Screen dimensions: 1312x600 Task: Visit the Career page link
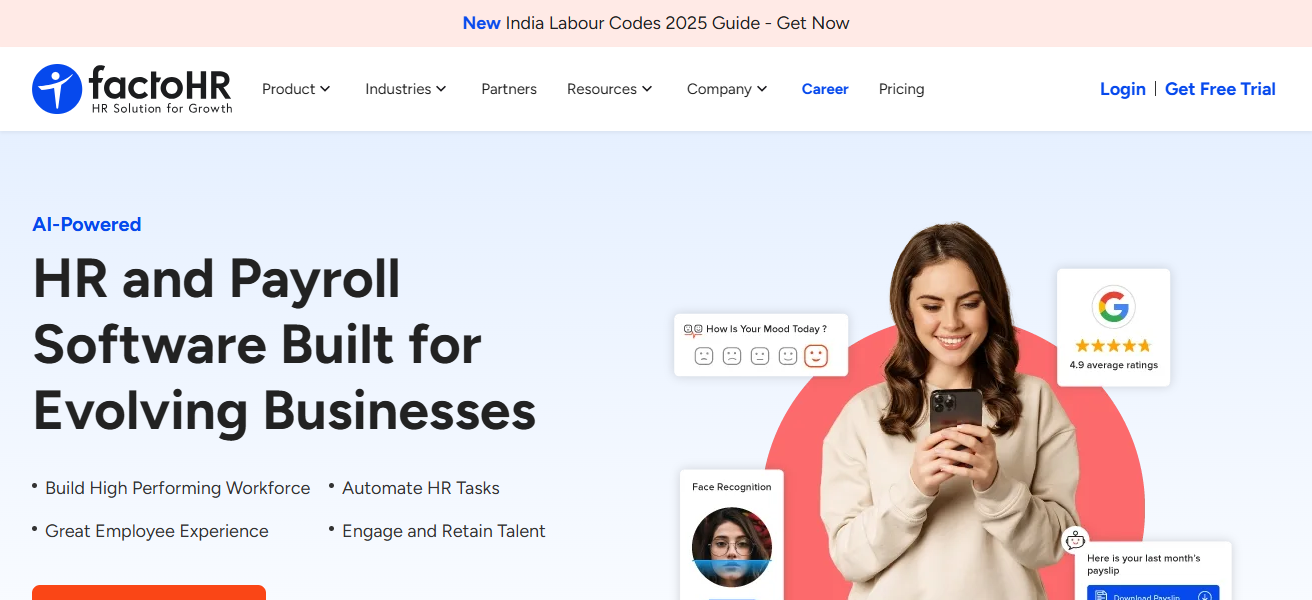tap(825, 89)
